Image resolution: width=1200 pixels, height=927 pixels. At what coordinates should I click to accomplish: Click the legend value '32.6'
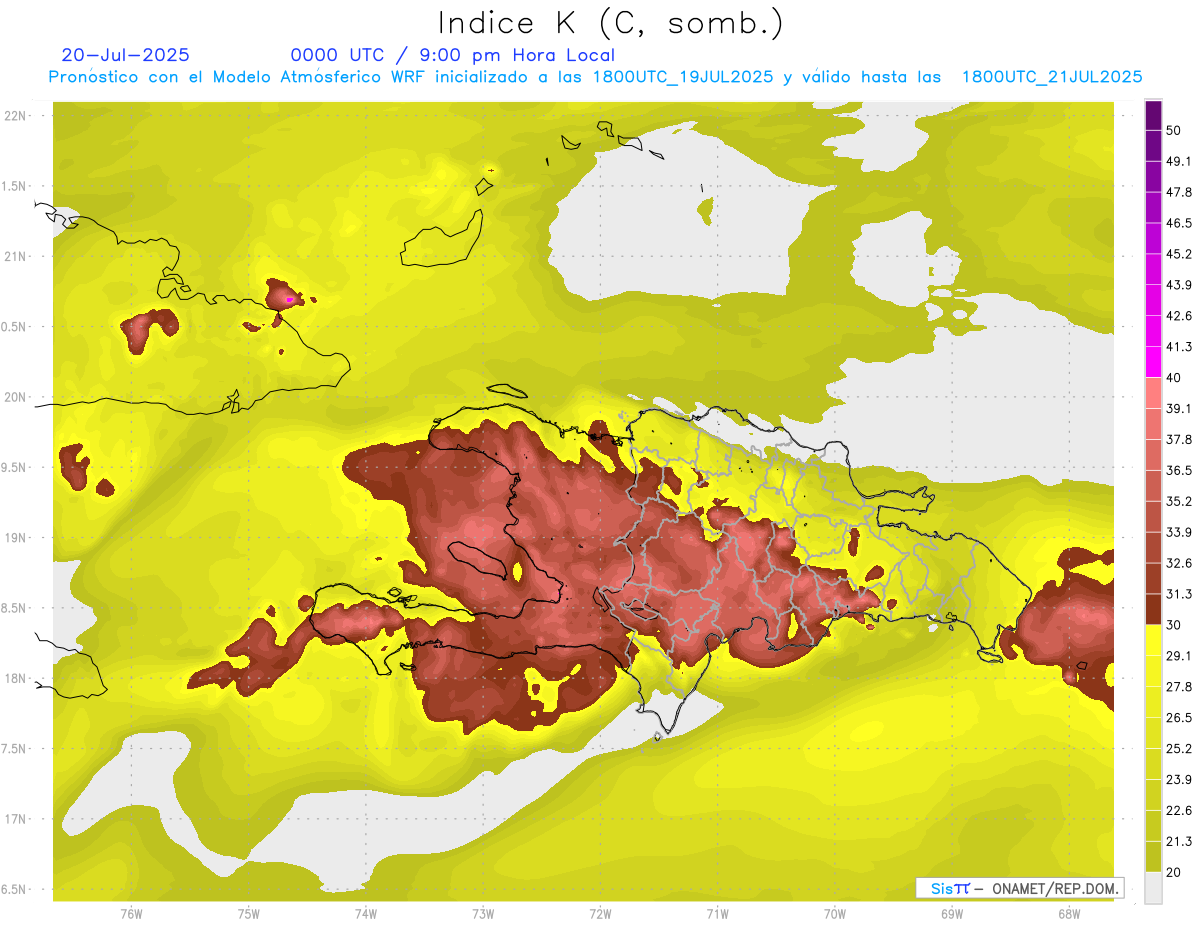(x=1179, y=564)
